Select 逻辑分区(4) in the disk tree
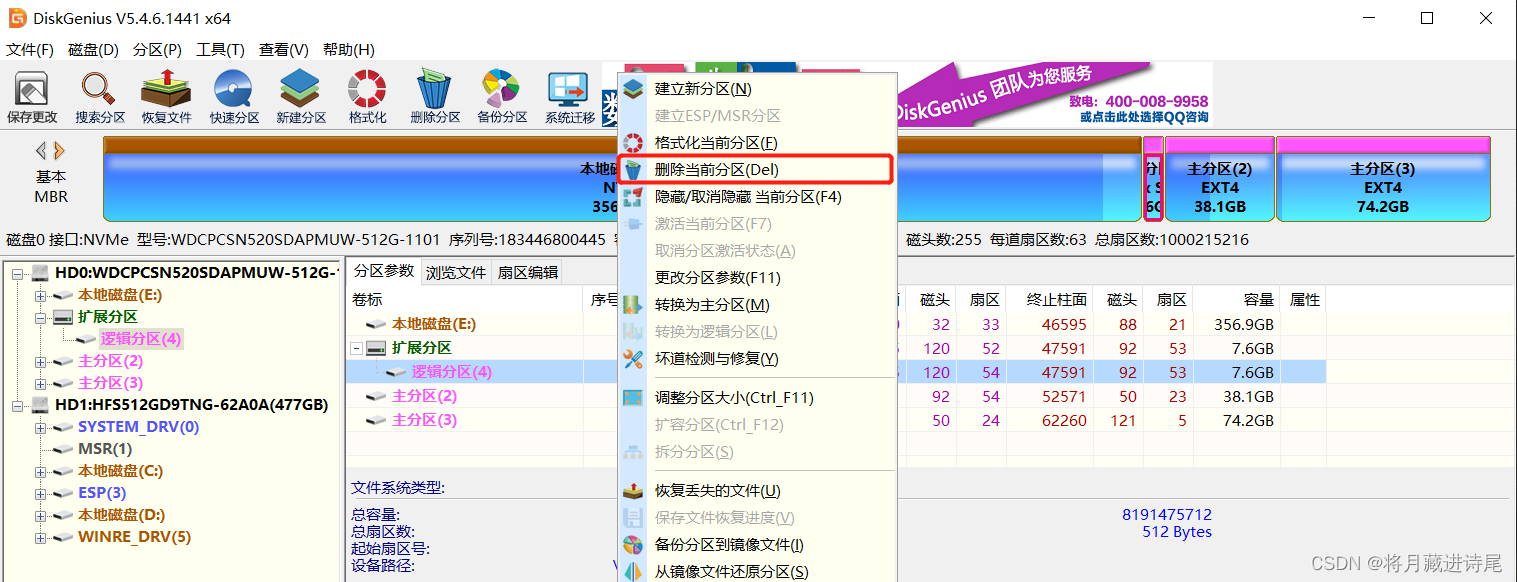This screenshot has height=582, width=1517. [141, 339]
